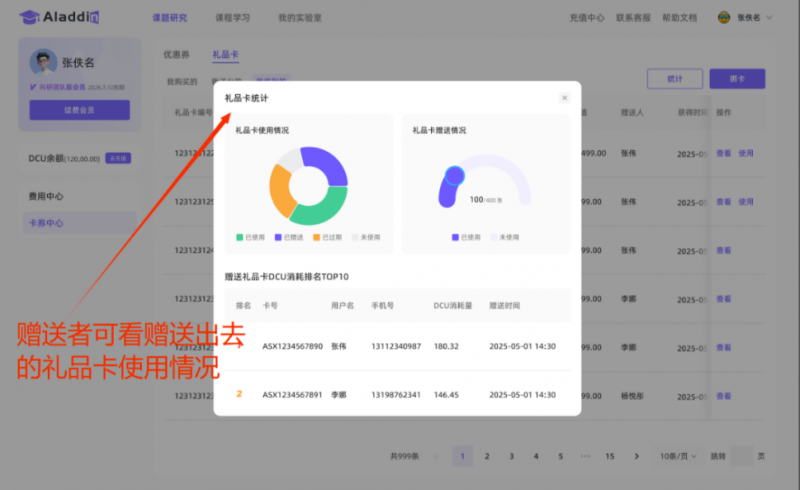Click the user avatar in top bar
The height and width of the screenshot is (490, 800).
pos(724,17)
